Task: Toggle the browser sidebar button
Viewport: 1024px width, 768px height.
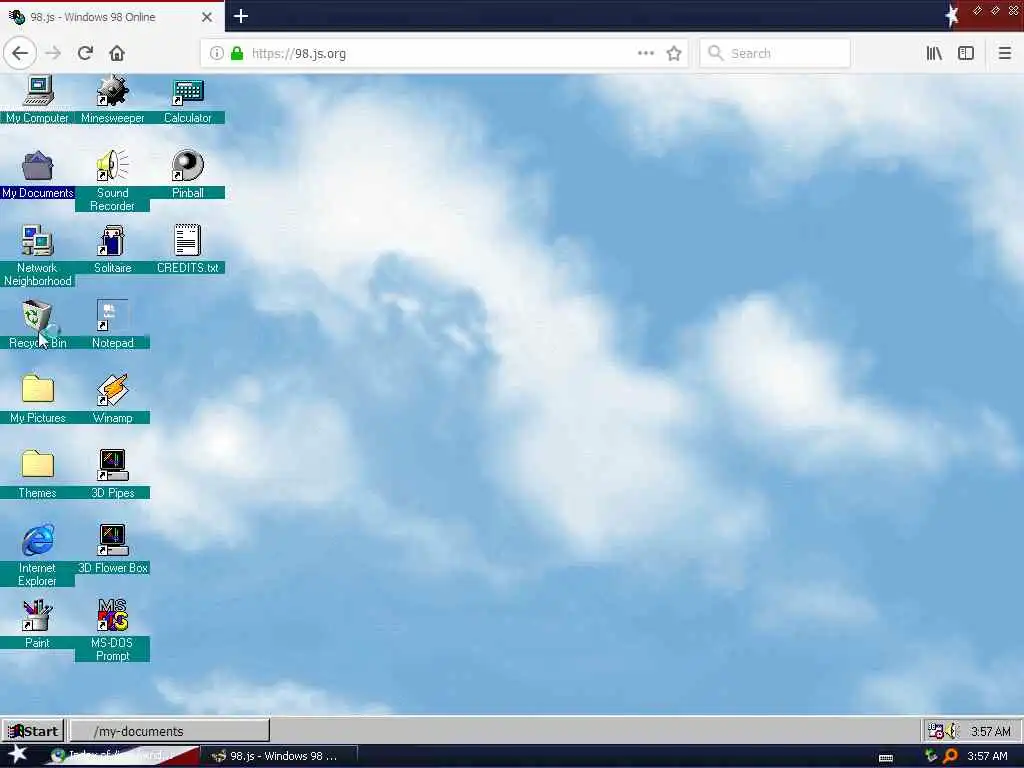Action: 966,54
